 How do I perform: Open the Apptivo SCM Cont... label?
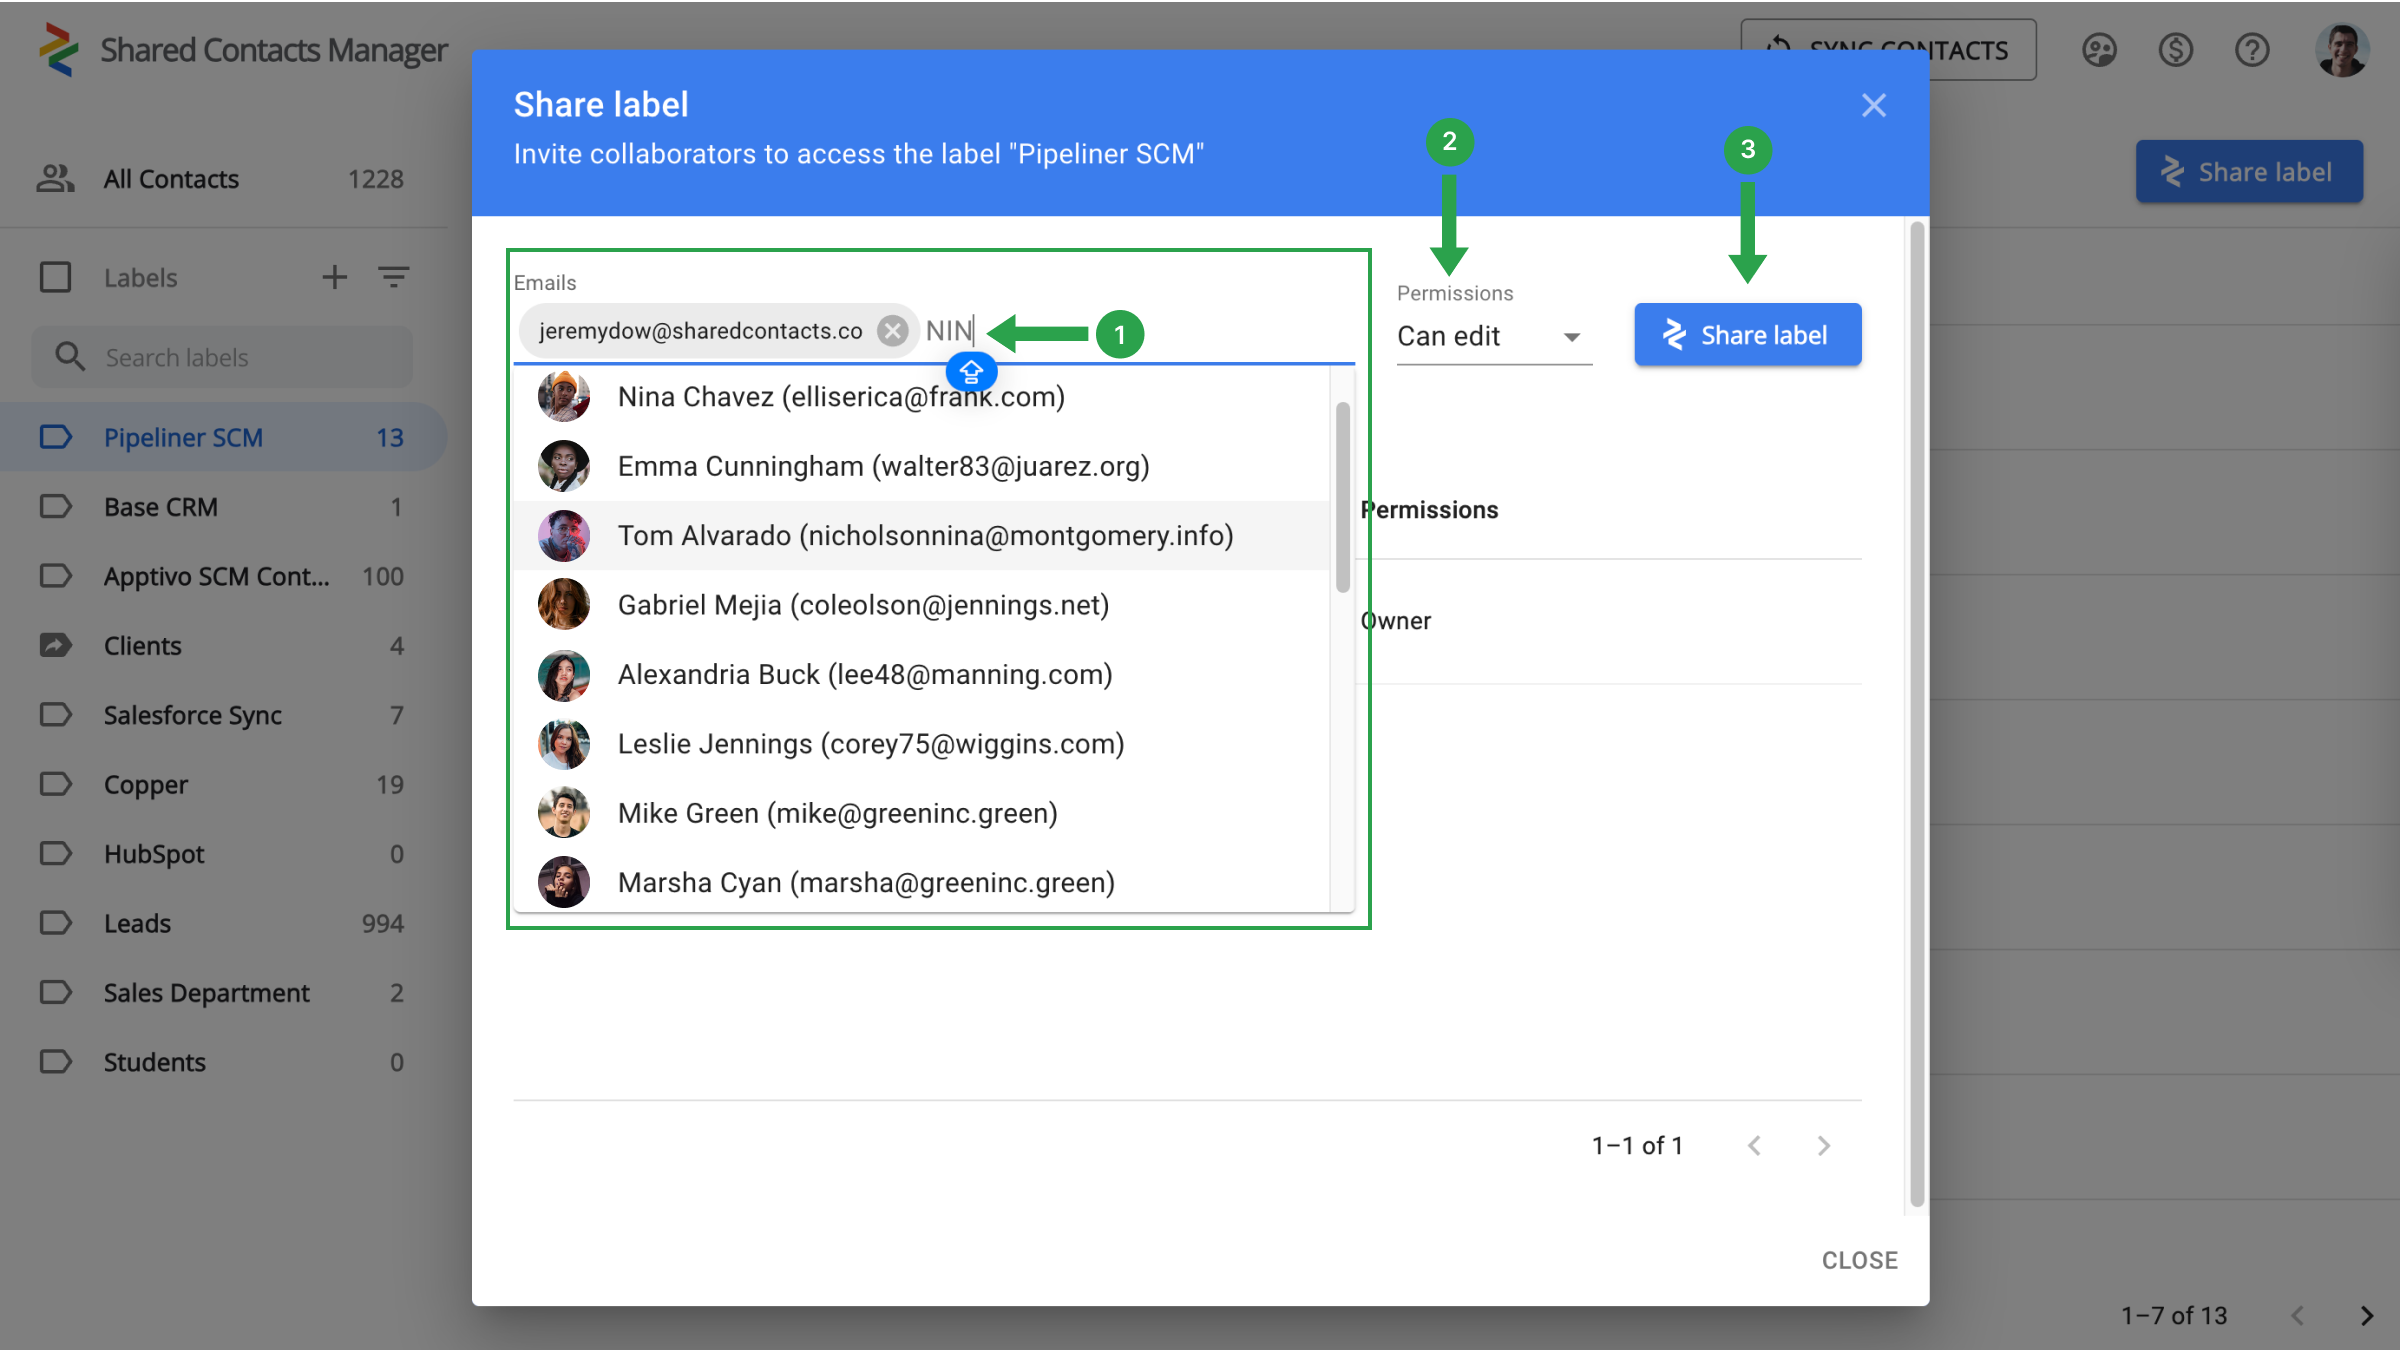click(222, 576)
